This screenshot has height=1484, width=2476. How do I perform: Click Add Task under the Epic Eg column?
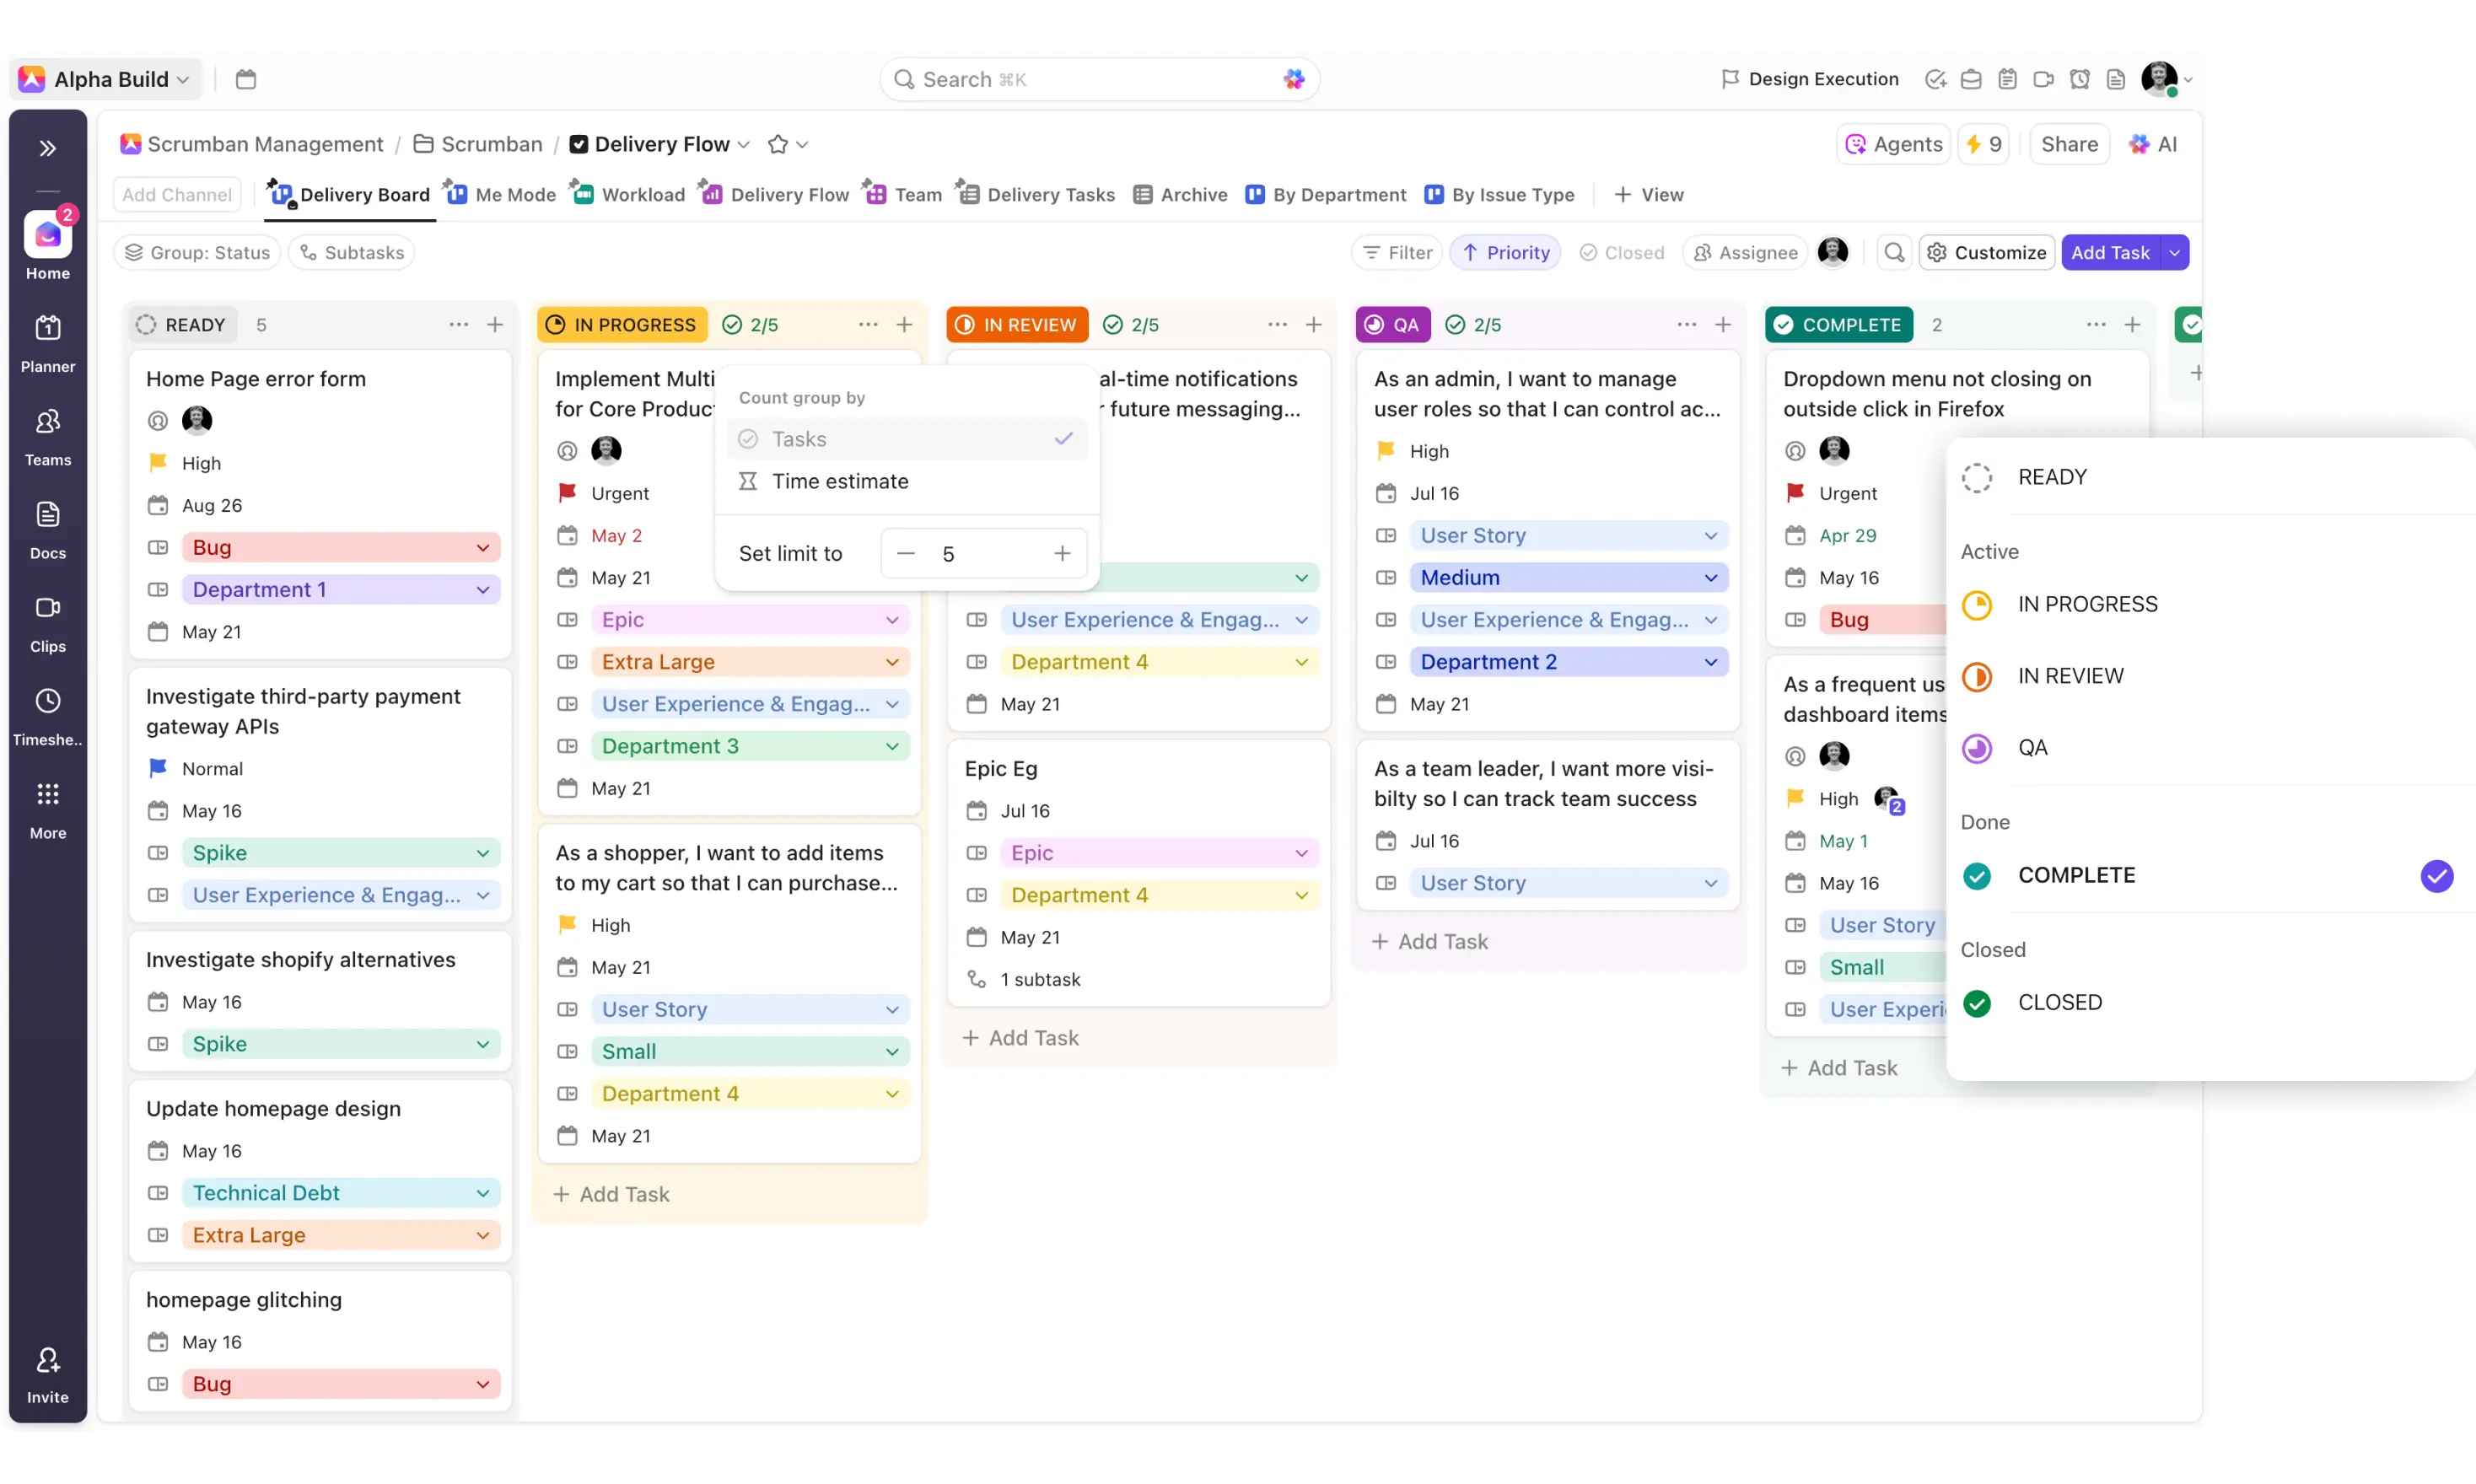coord(1020,1037)
